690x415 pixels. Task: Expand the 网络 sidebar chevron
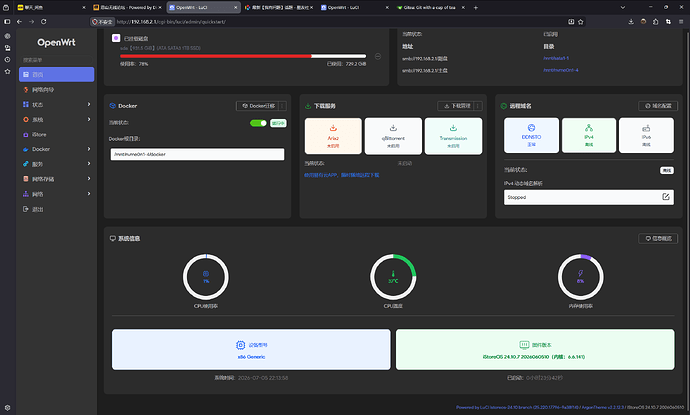pos(89,194)
